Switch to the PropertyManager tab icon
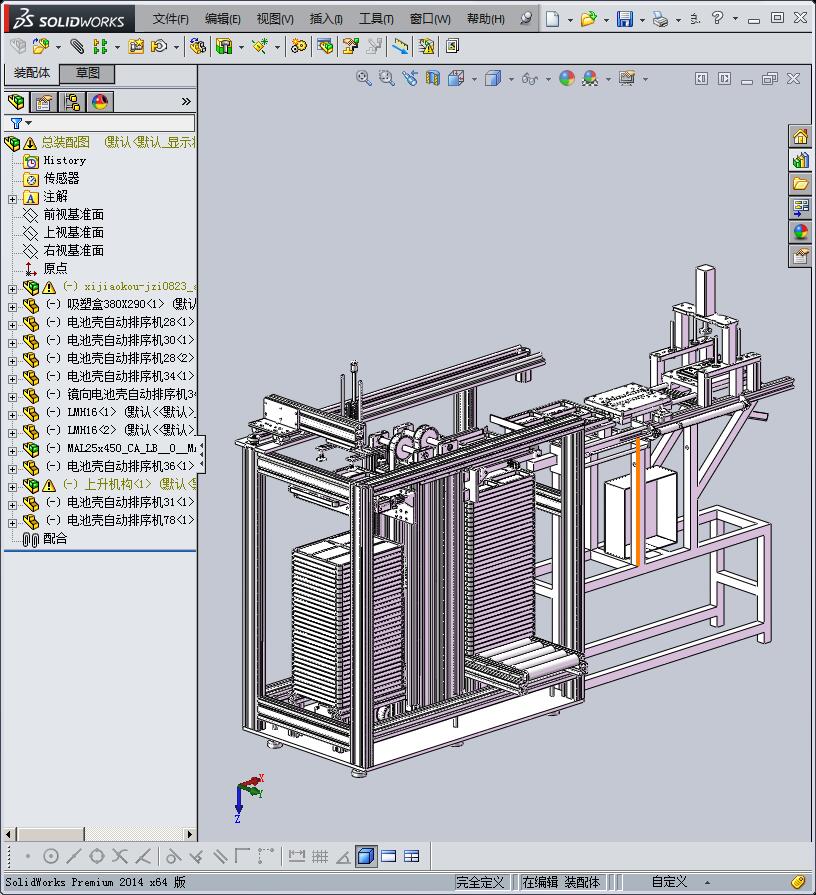 44,102
